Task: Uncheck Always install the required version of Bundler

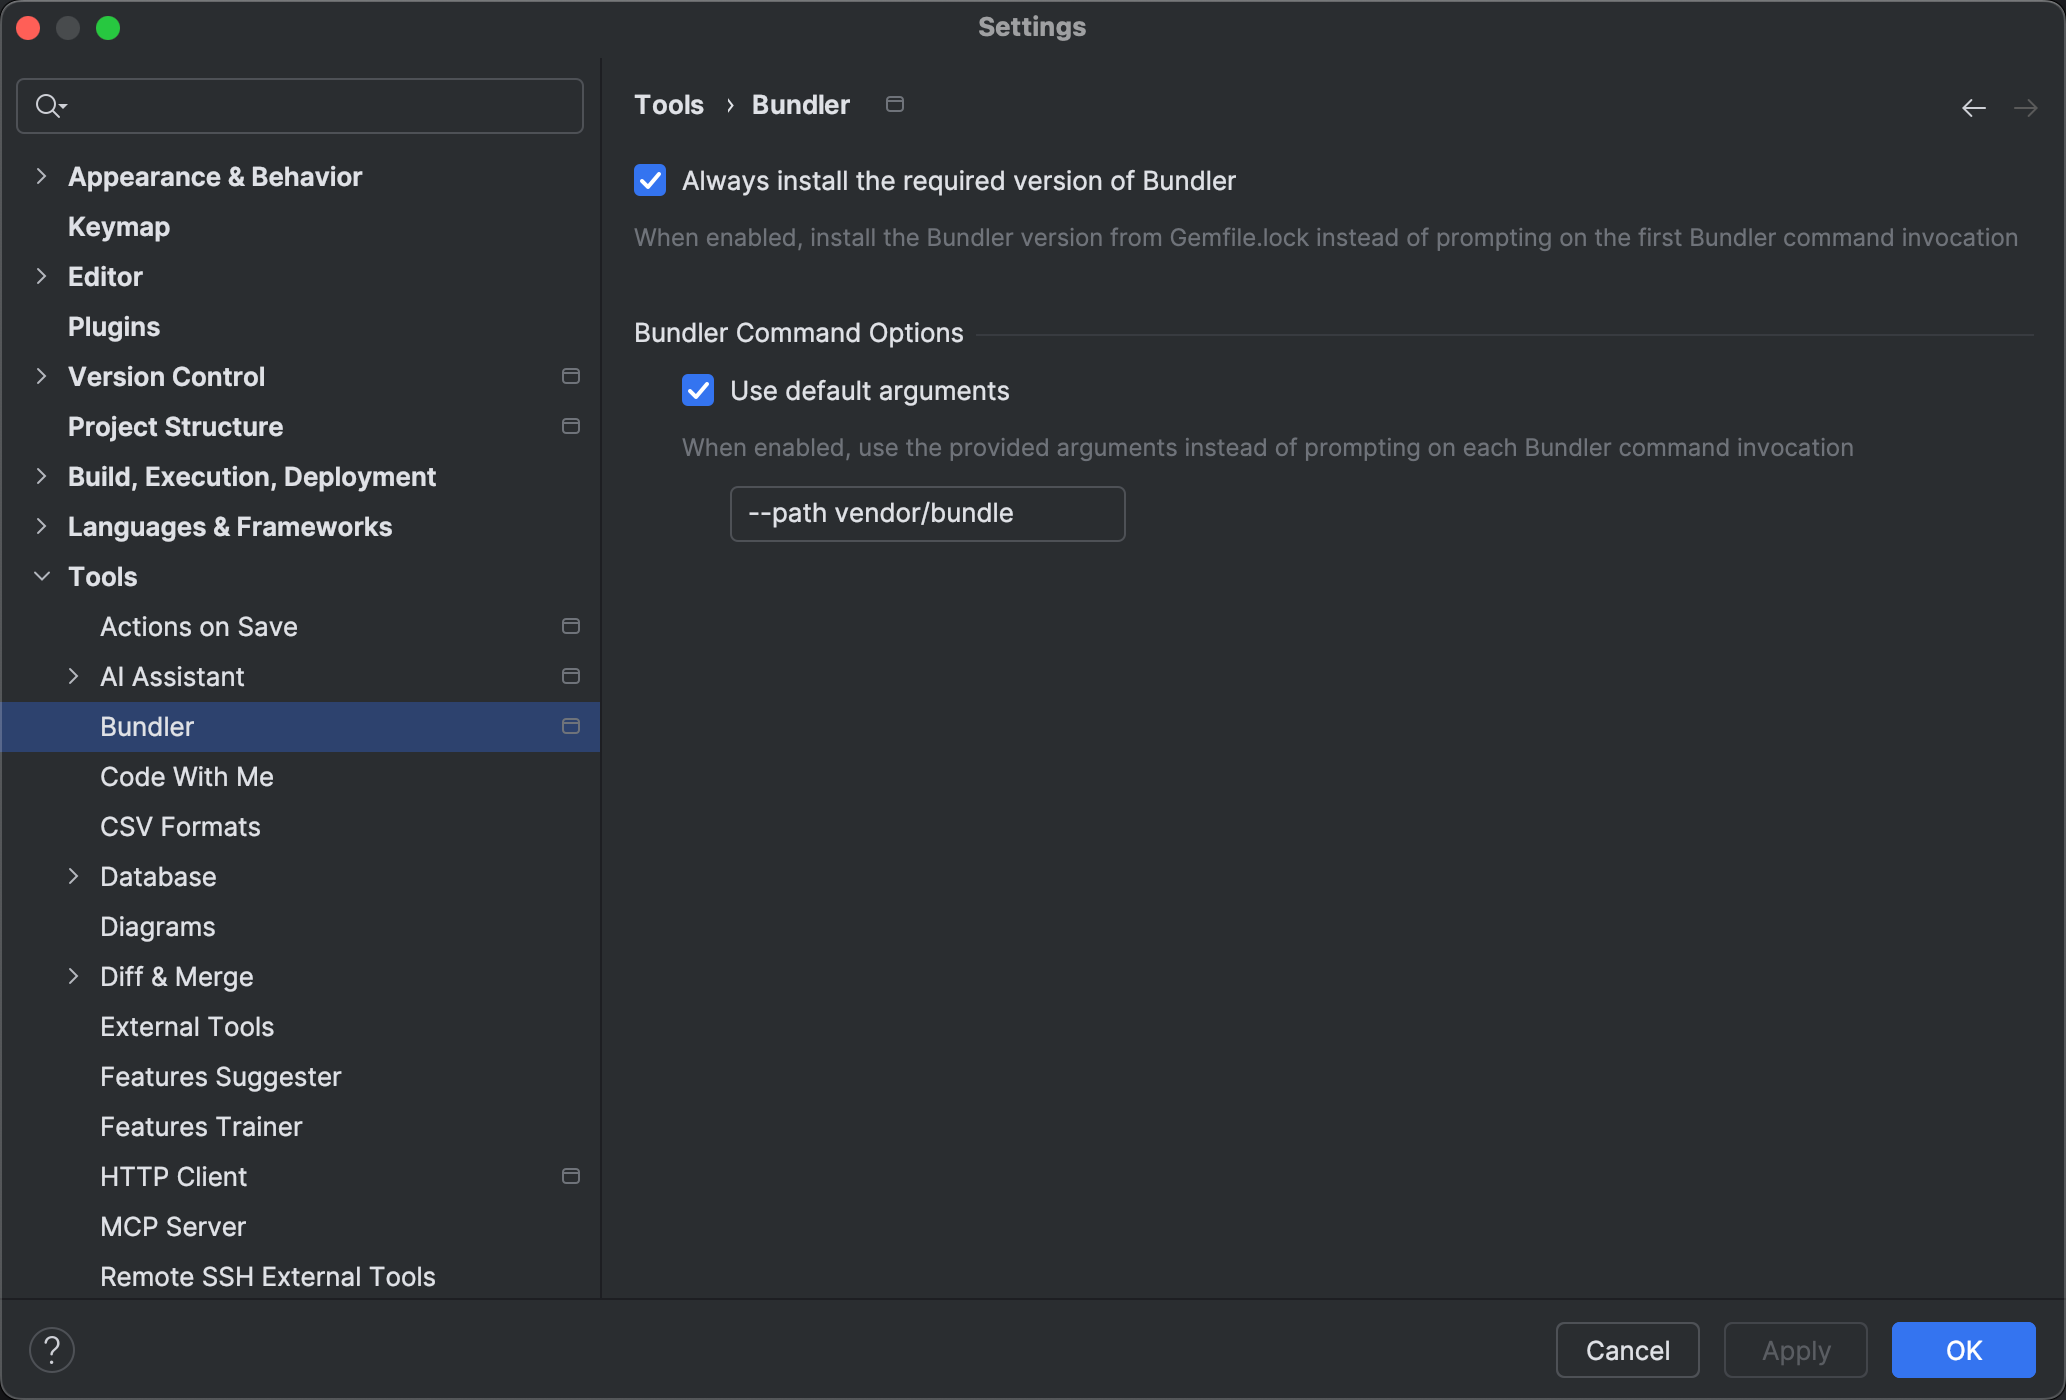Action: coord(650,181)
